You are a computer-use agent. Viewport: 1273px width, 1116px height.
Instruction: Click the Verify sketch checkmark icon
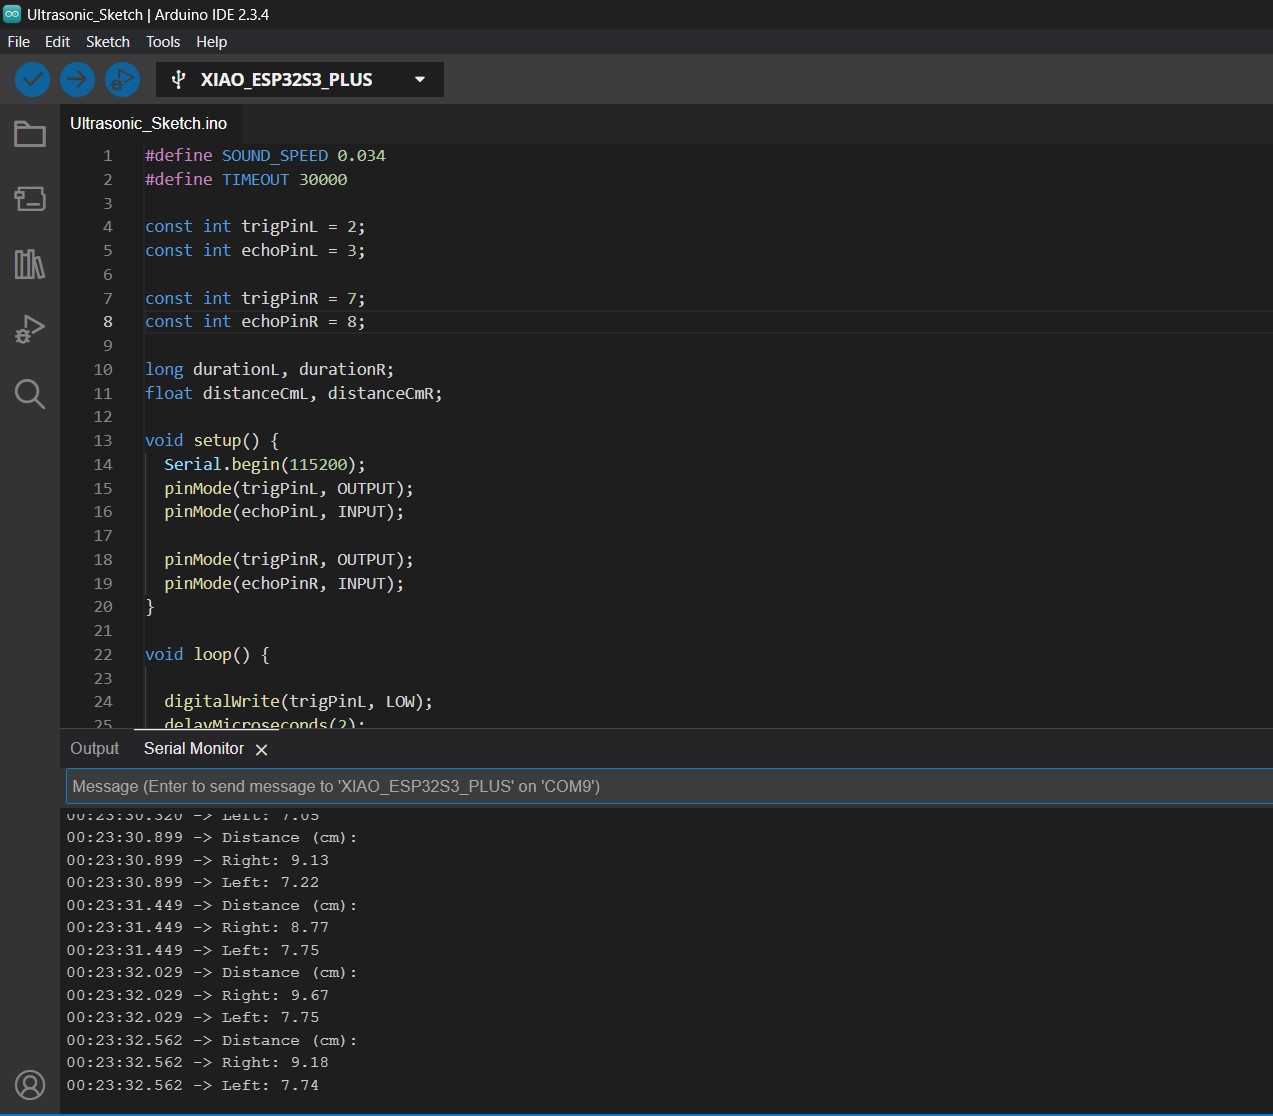point(31,79)
